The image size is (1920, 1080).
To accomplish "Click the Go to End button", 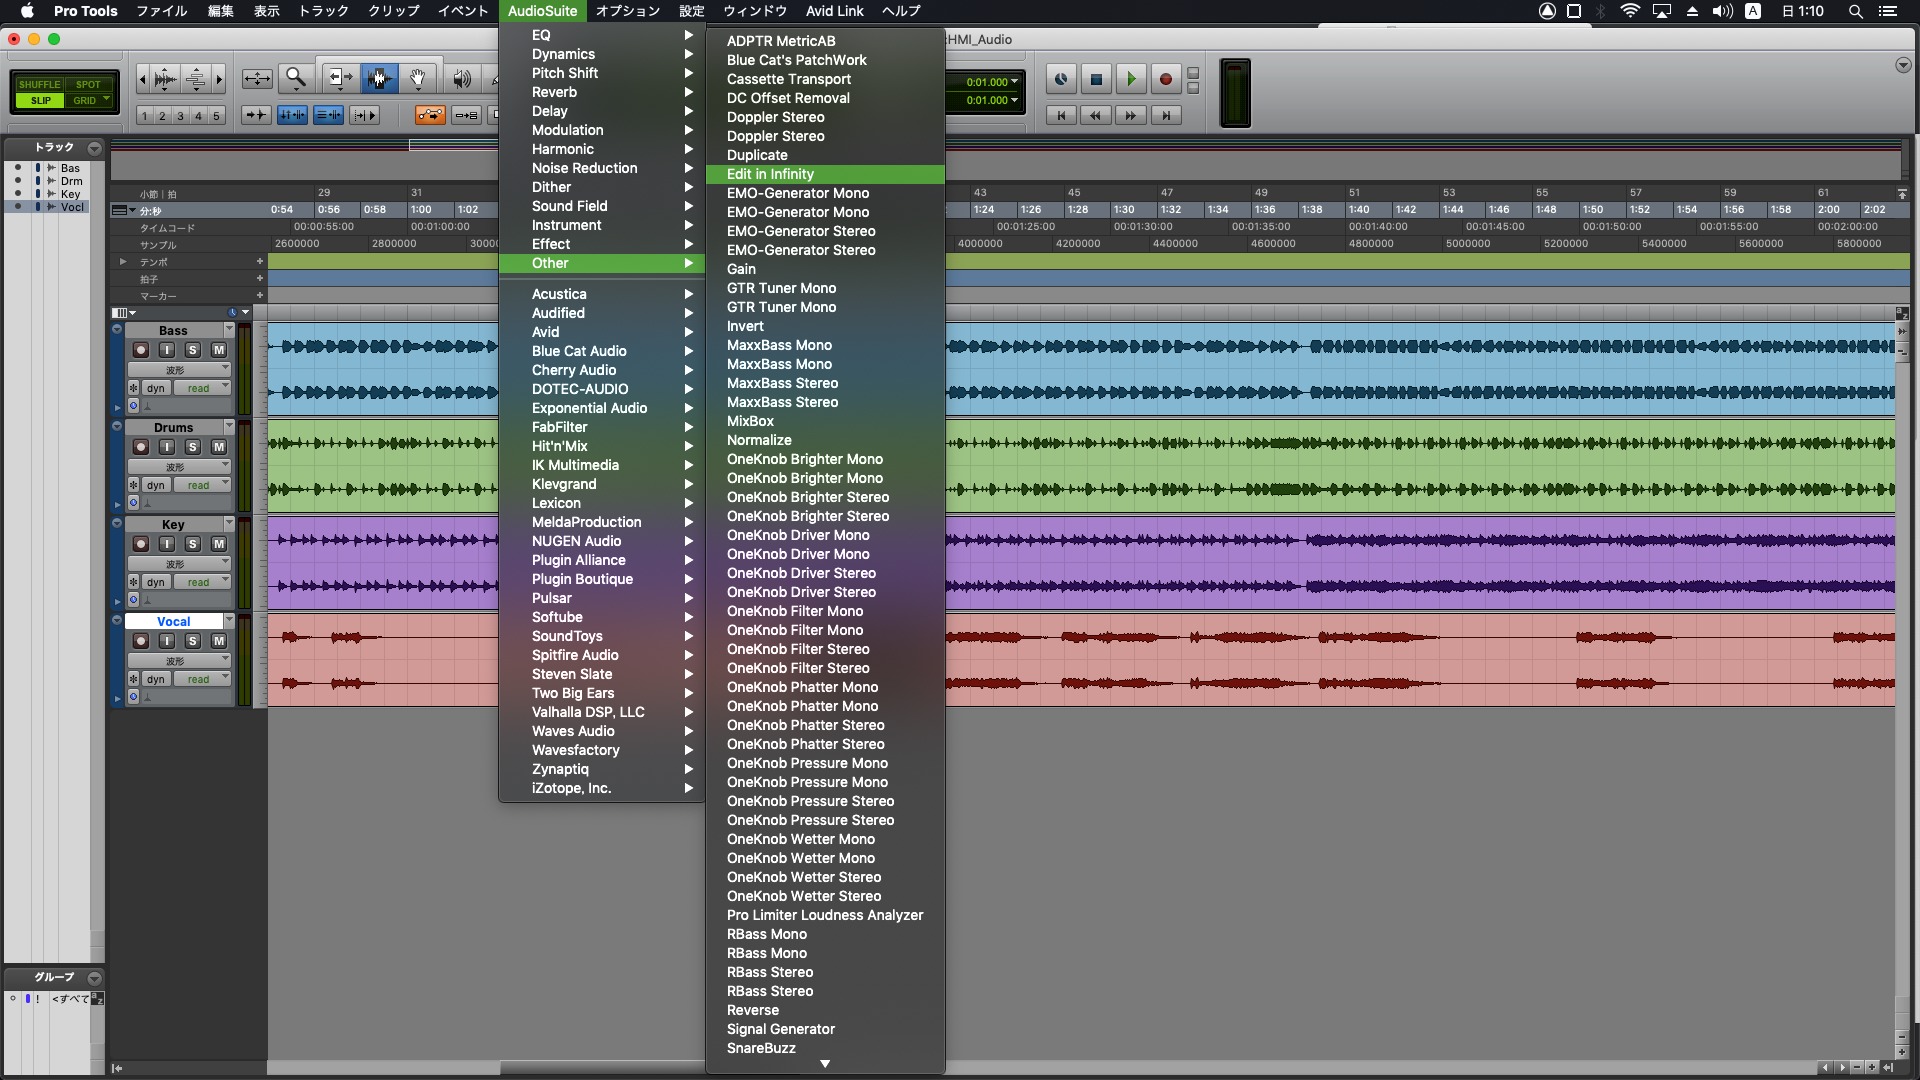I will (x=1166, y=116).
